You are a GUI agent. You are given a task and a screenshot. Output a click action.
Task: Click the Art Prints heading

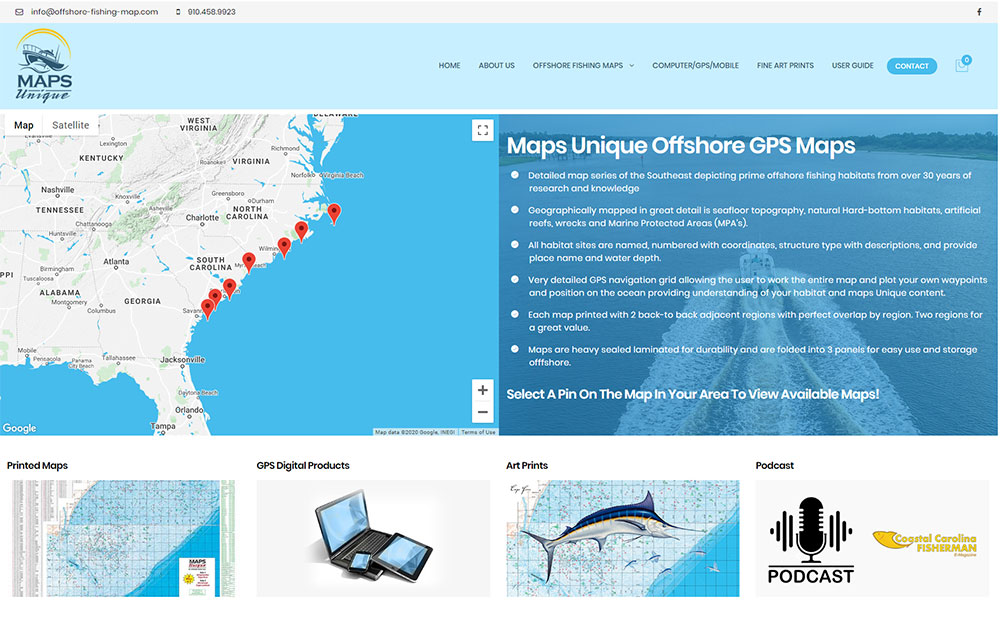(x=527, y=466)
